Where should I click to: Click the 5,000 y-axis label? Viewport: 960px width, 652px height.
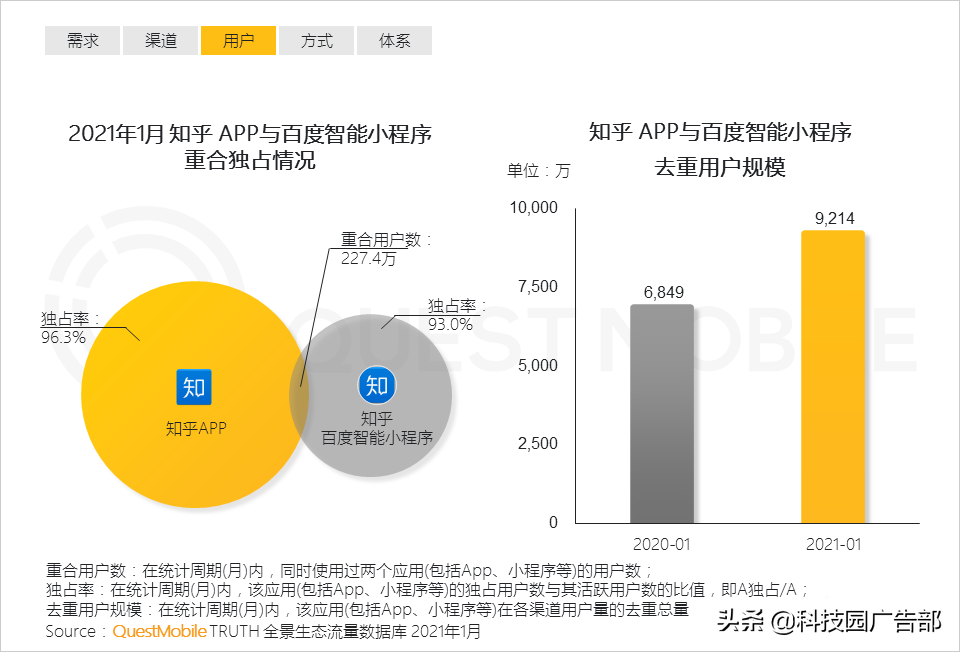pyautogui.click(x=538, y=365)
